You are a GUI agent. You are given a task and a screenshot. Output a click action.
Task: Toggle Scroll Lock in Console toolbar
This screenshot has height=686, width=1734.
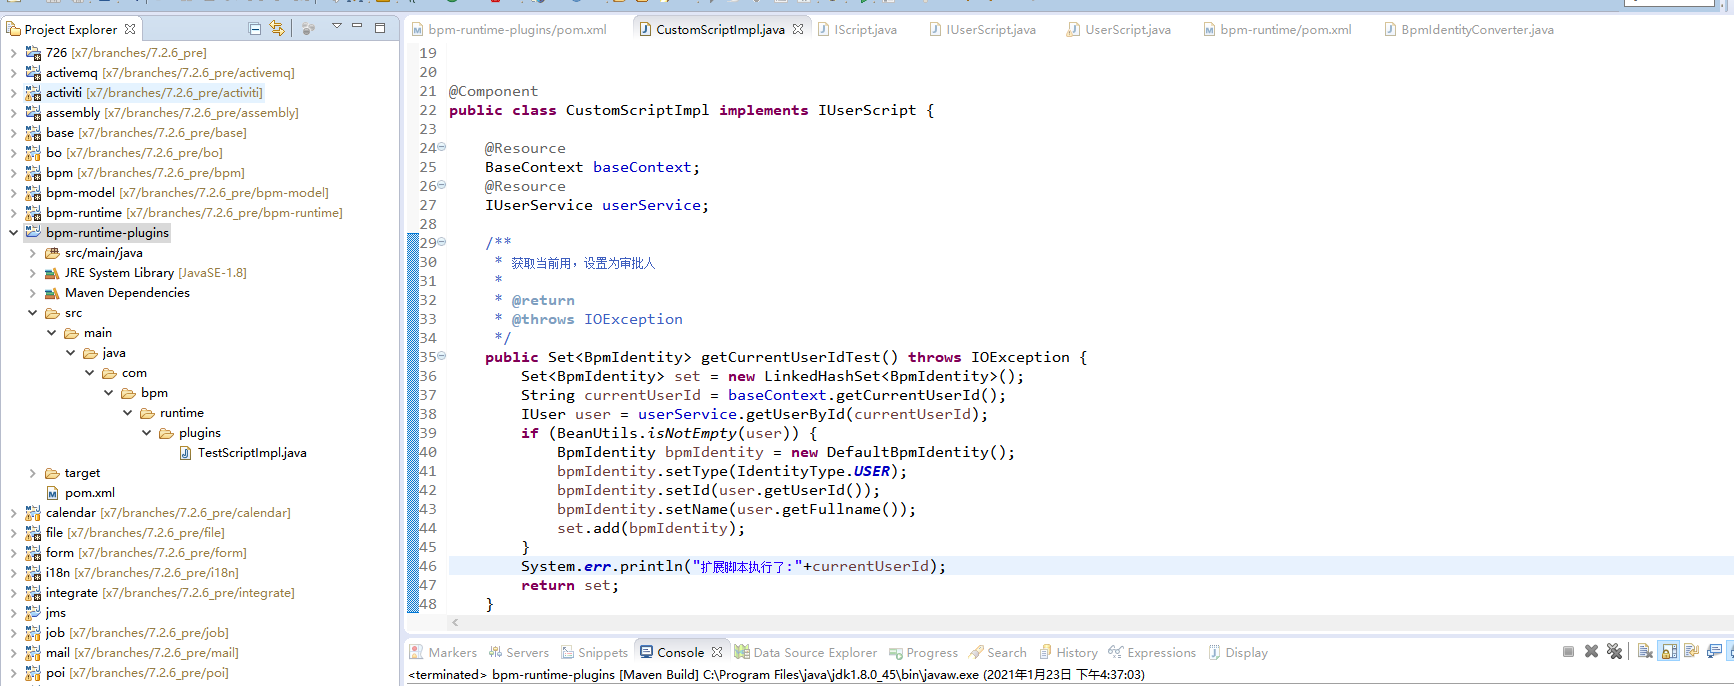pyautogui.click(x=1669, y=652)
